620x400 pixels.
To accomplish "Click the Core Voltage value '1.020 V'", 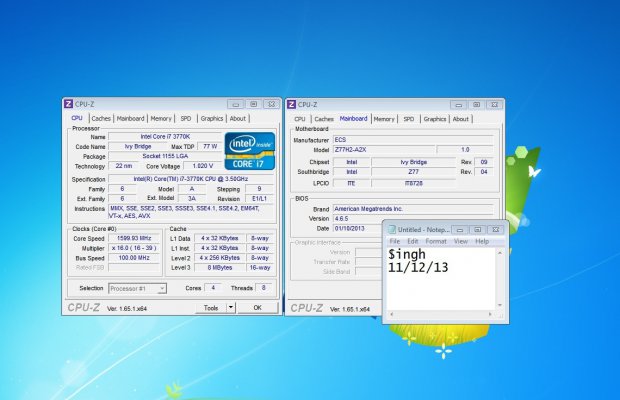I will coord(202,166).
